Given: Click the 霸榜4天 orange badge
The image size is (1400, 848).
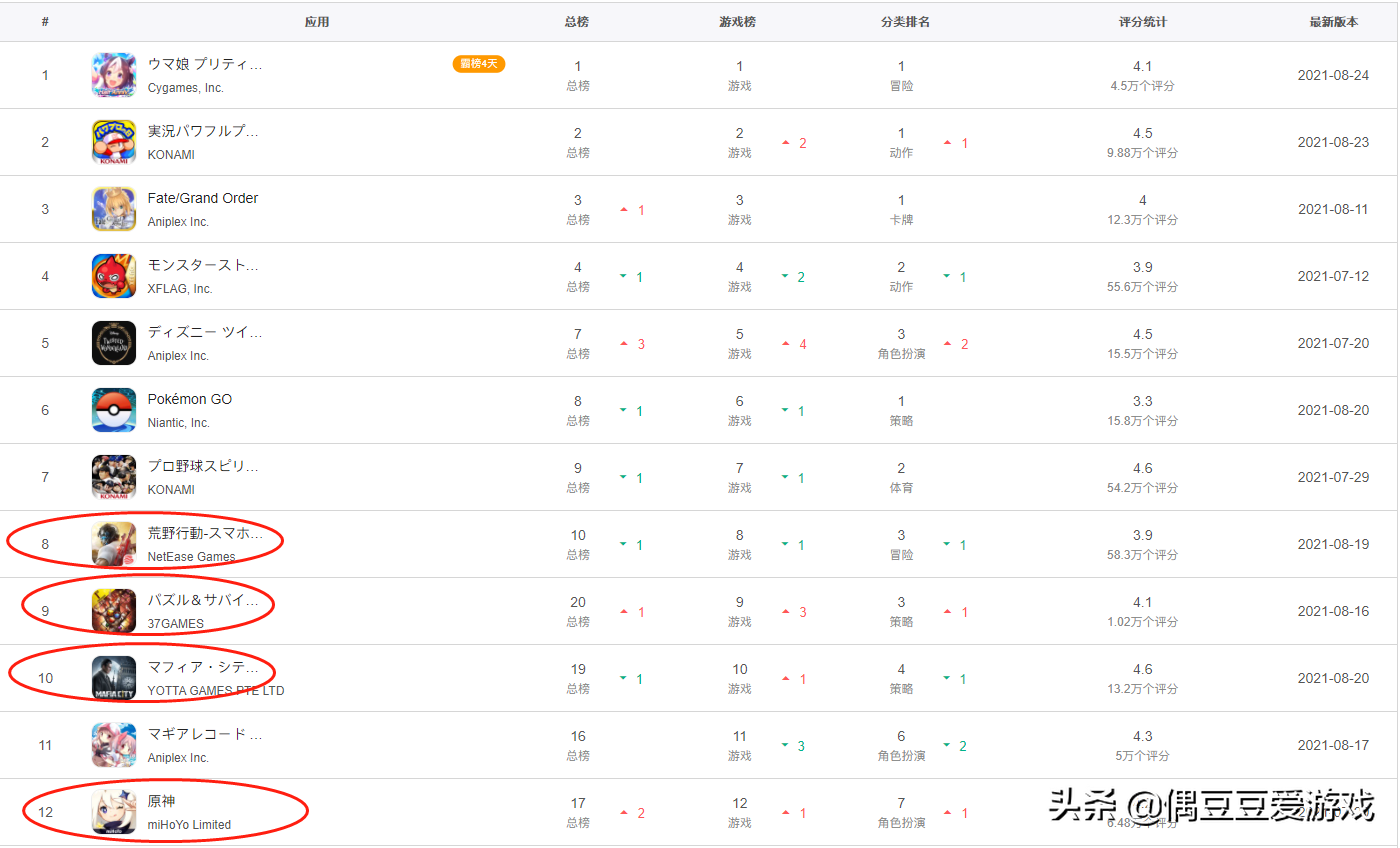Looking at the screenshot, I should [479, 64].
